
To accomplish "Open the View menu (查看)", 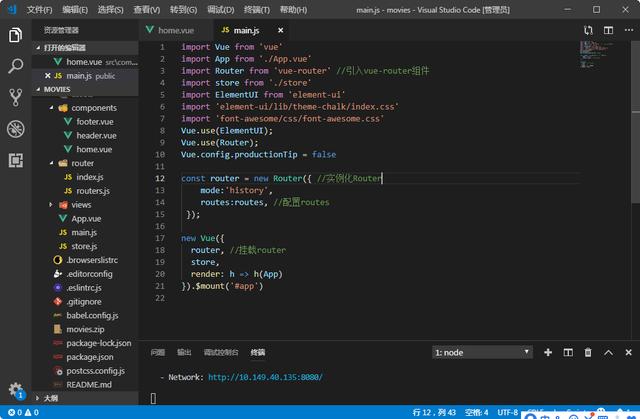I will (147, 9).
